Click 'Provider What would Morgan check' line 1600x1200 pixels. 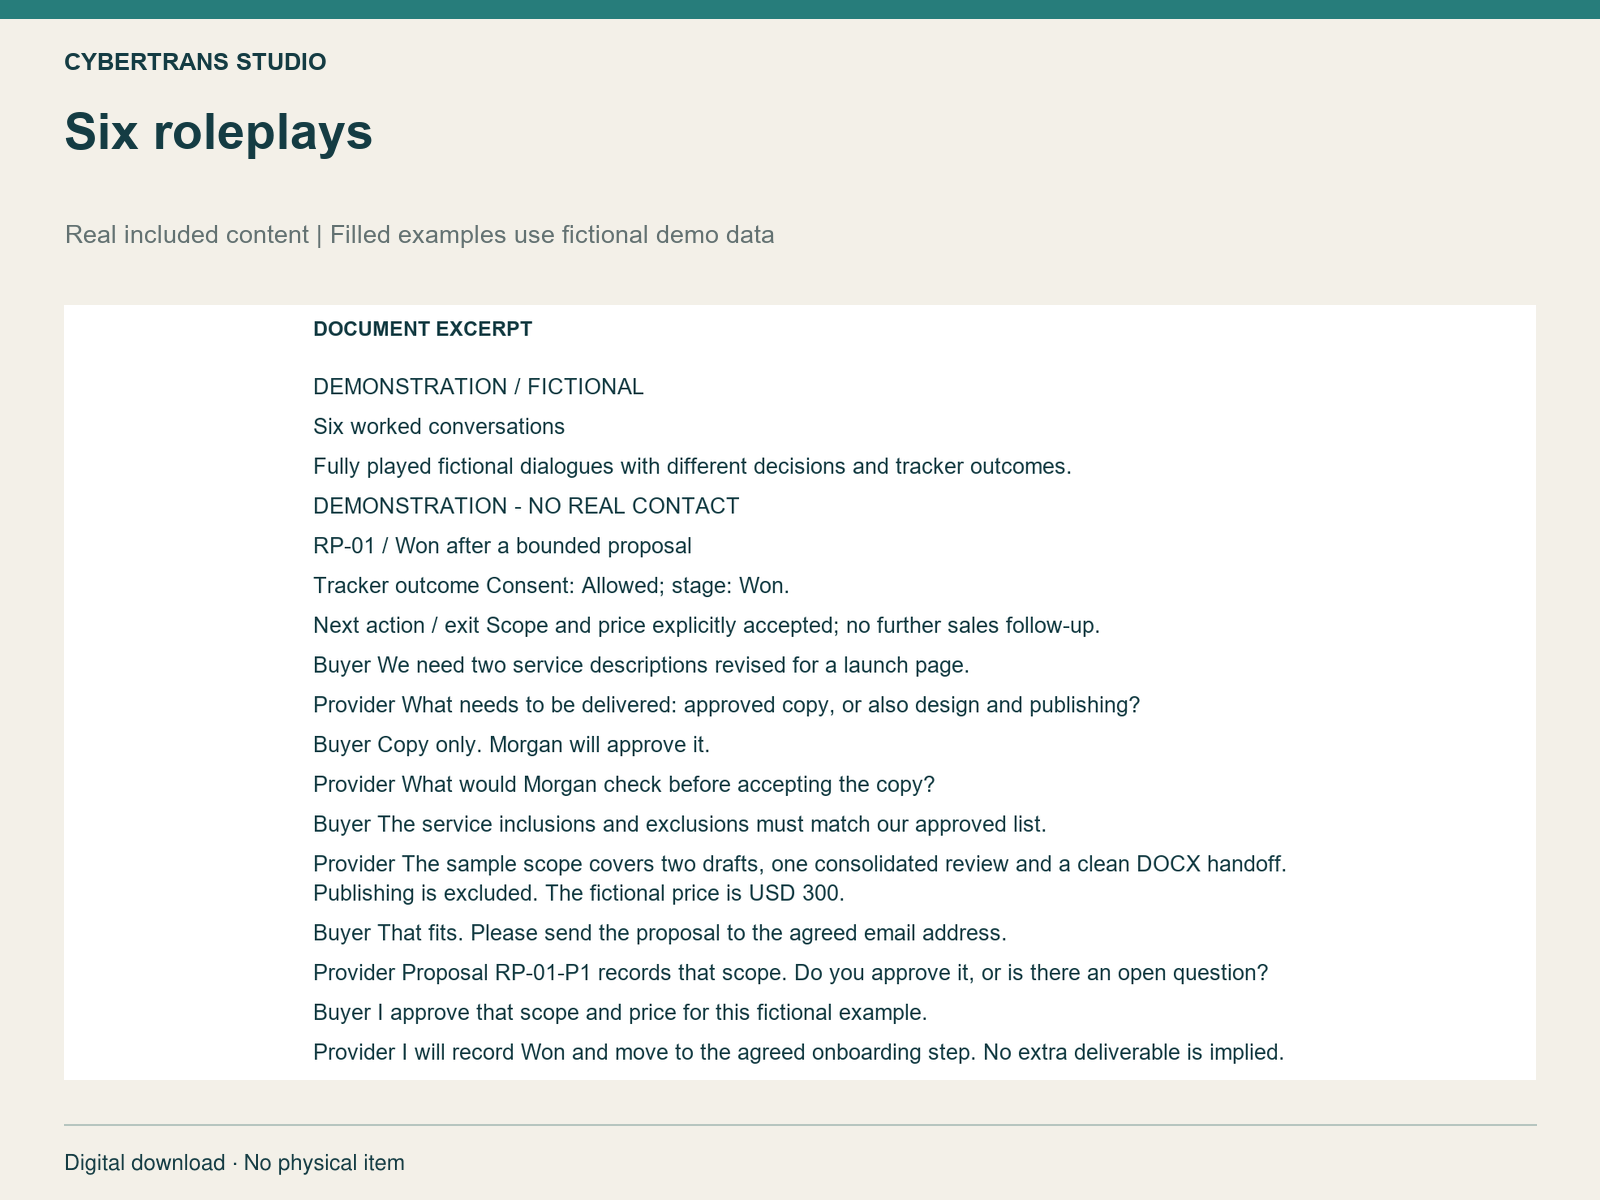pos(624,785)
